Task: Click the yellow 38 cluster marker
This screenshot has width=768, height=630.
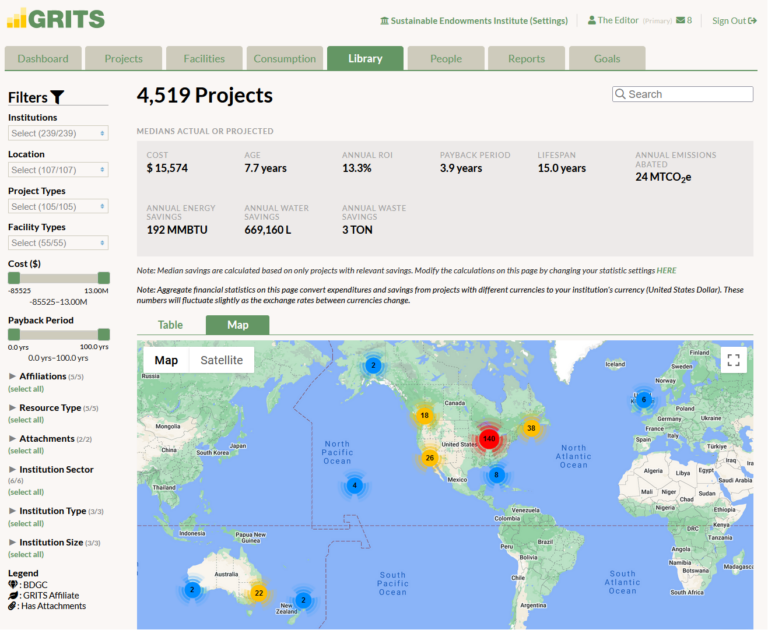Action: [531, 428]
